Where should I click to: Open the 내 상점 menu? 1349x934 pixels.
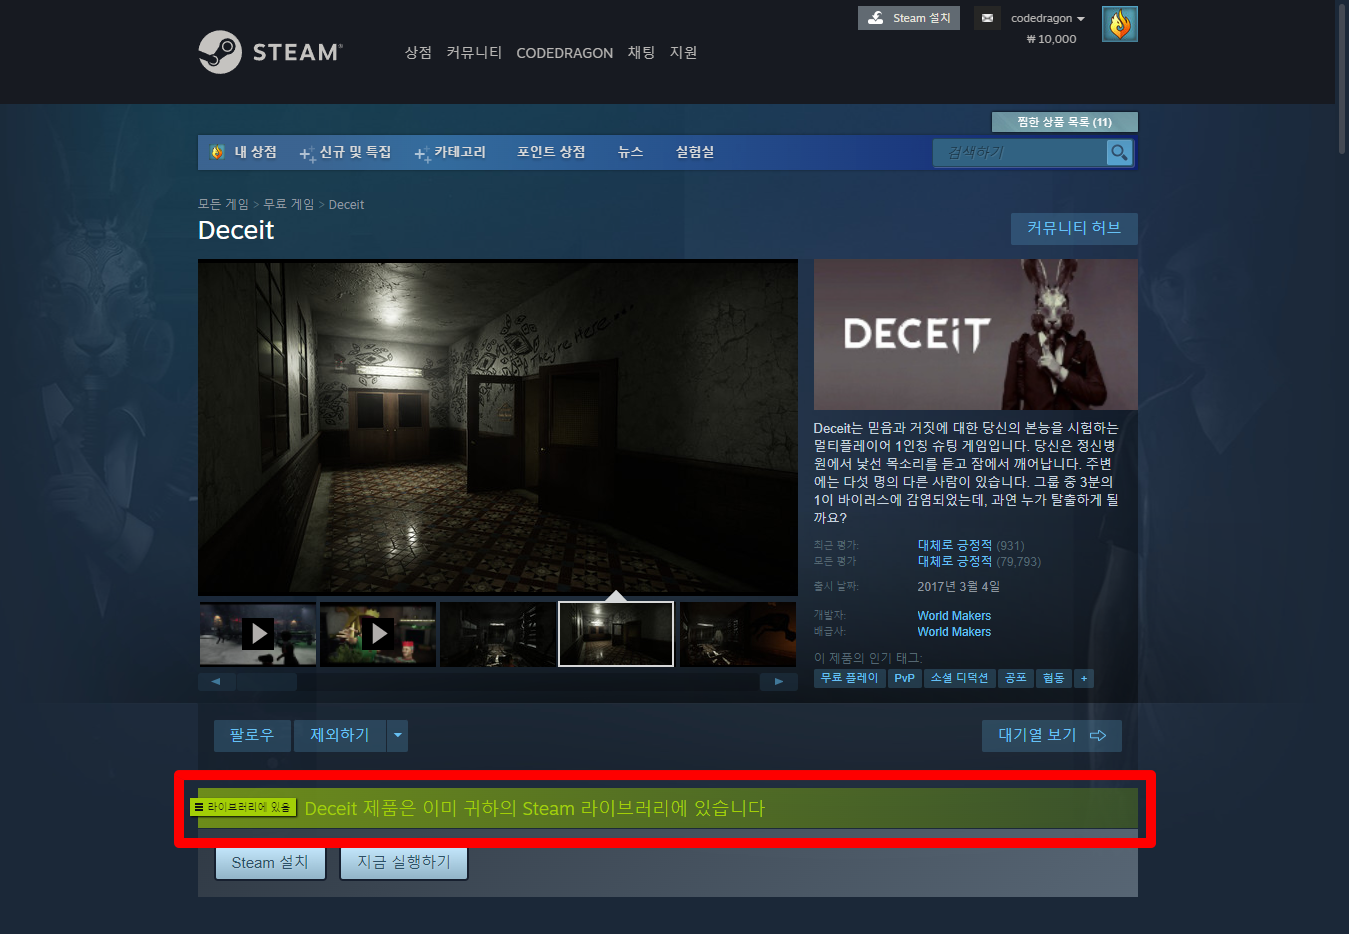255,152
